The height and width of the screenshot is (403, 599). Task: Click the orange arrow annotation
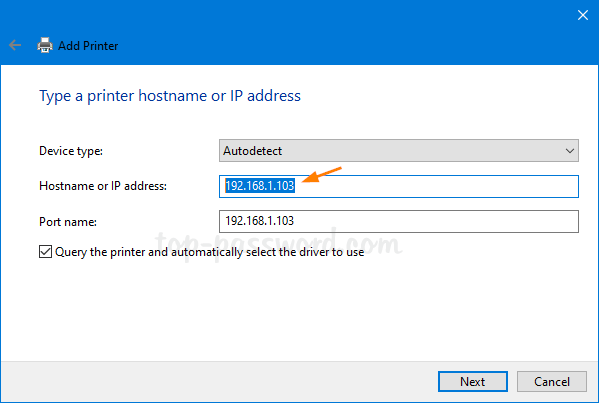[321, 175]
